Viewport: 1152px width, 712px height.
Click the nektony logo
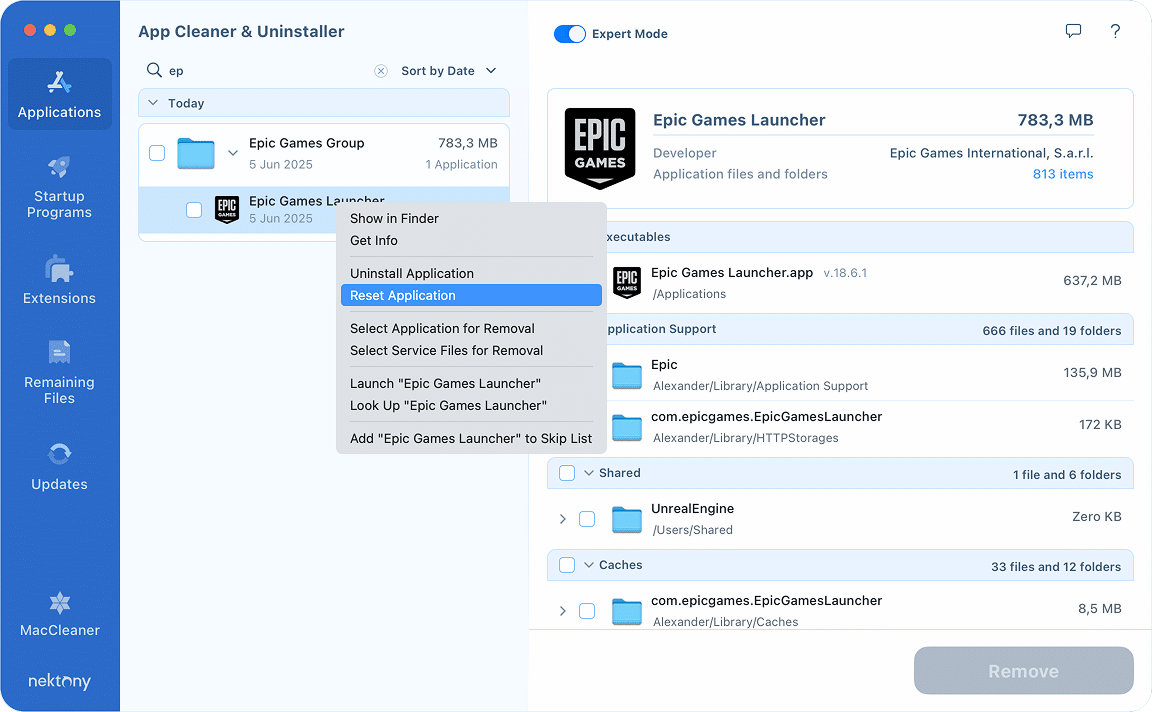click(x=60, y=681)
